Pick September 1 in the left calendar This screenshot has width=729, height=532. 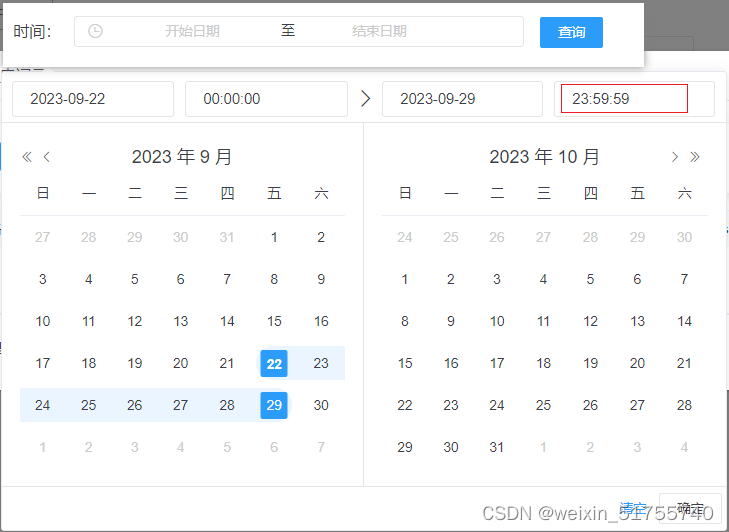click(x=274, y=237)
